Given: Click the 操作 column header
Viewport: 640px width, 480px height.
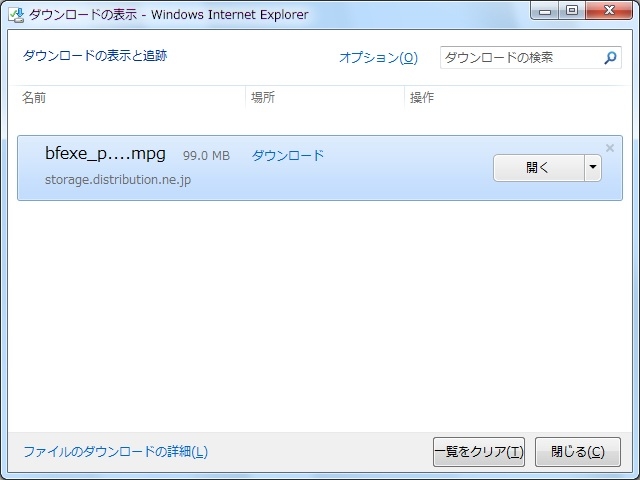Looking at the screenshot, I should [422, 98].
